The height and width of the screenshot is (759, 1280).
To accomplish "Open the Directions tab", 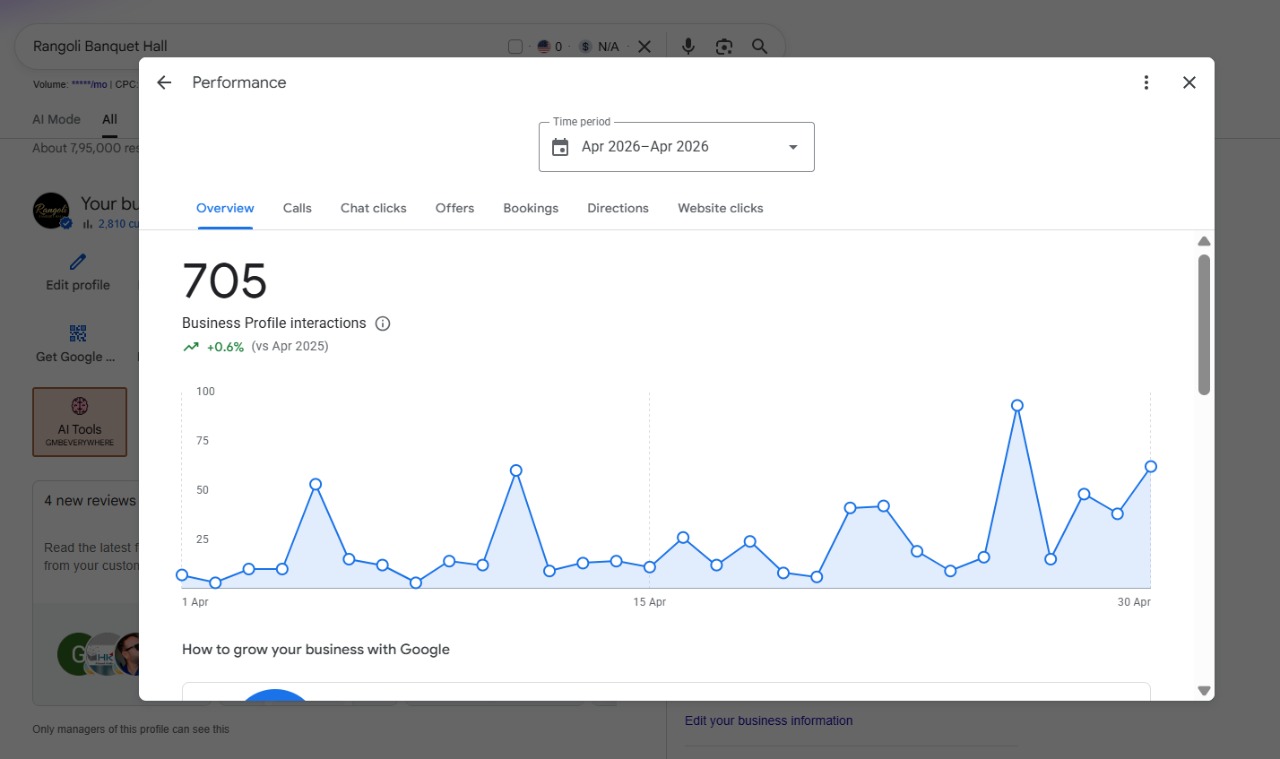I will (x=618, y=208).
